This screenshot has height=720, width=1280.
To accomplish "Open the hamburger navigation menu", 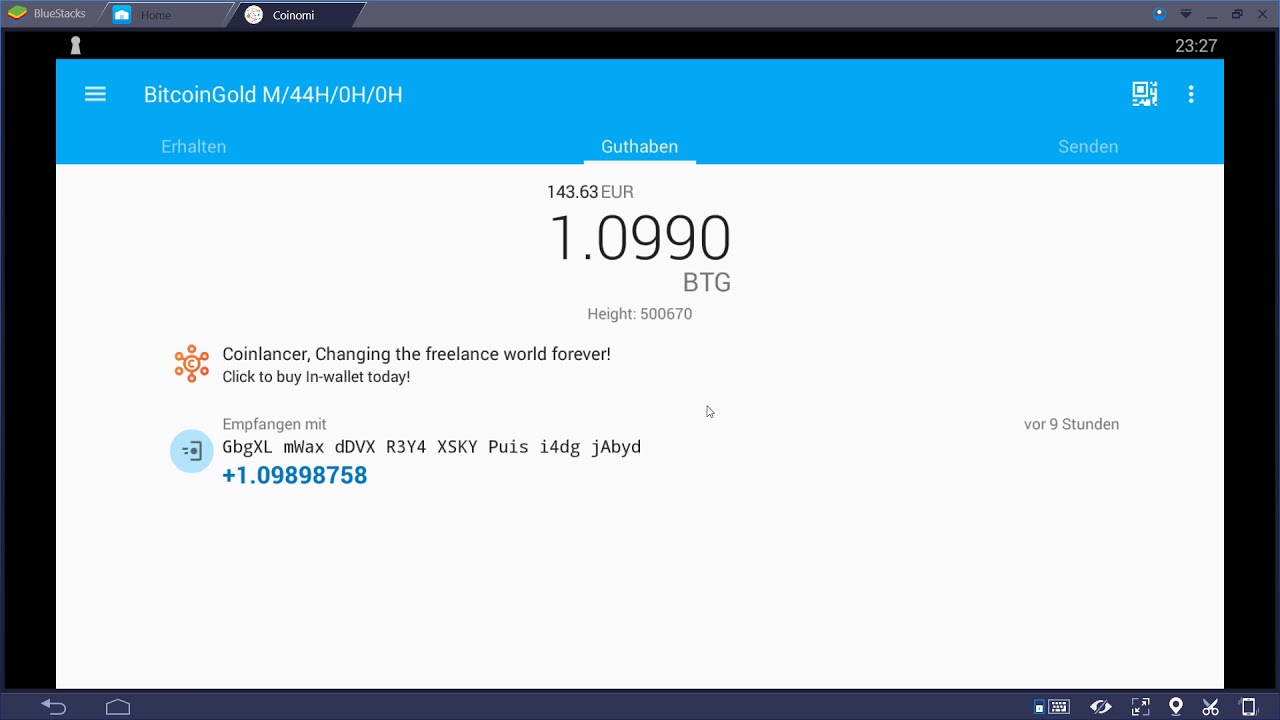I will coord(95,94).
